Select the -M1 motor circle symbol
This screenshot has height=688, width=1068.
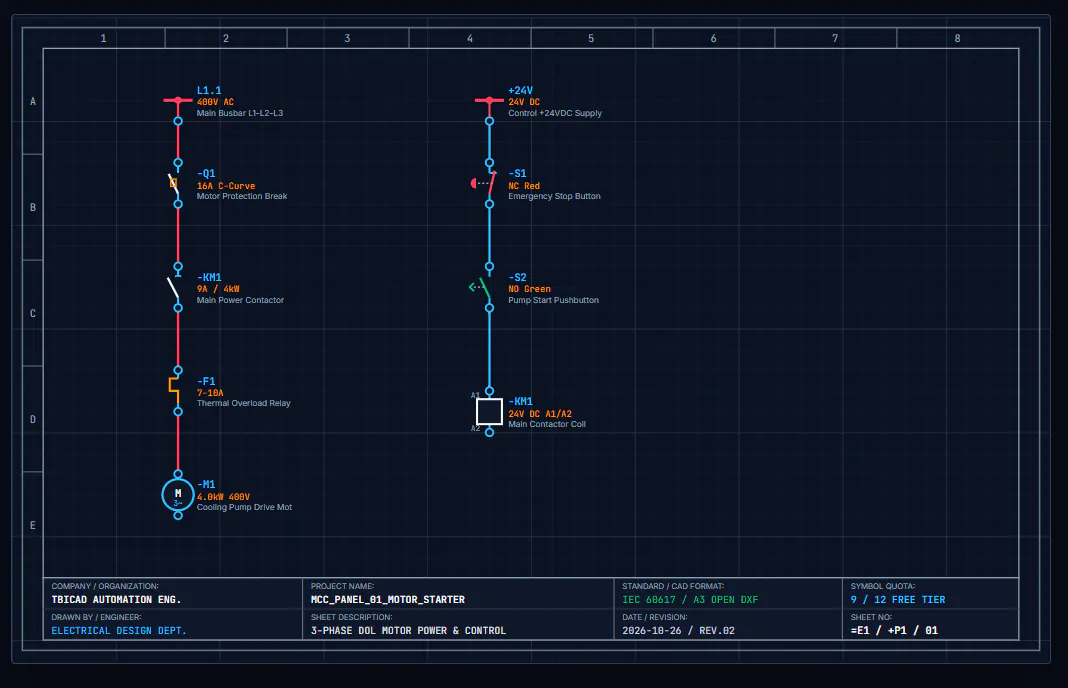[x=178, y=495]
